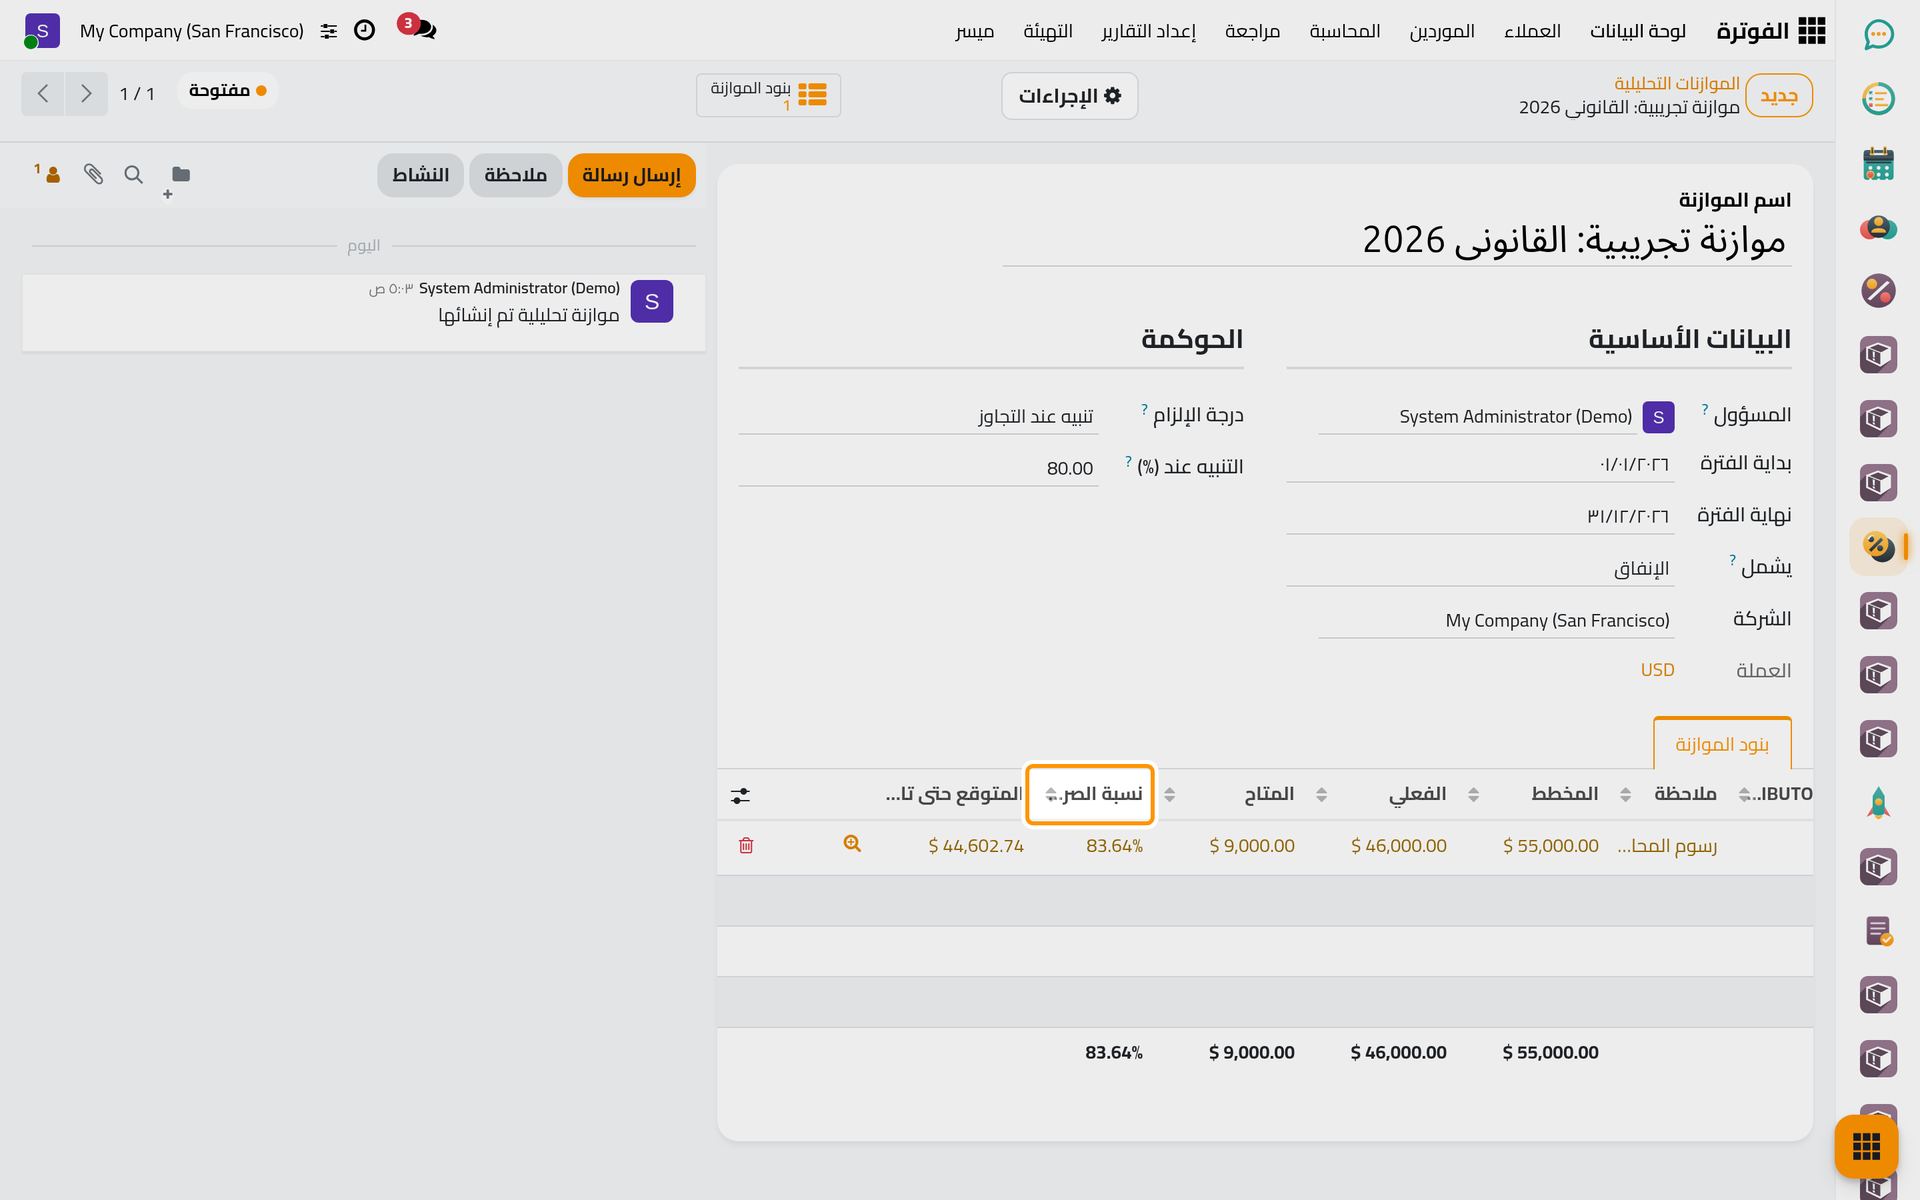This screenshot has width=1920, height=1200.
Task: Click the النشاط button
Action: tap(420, 175)
